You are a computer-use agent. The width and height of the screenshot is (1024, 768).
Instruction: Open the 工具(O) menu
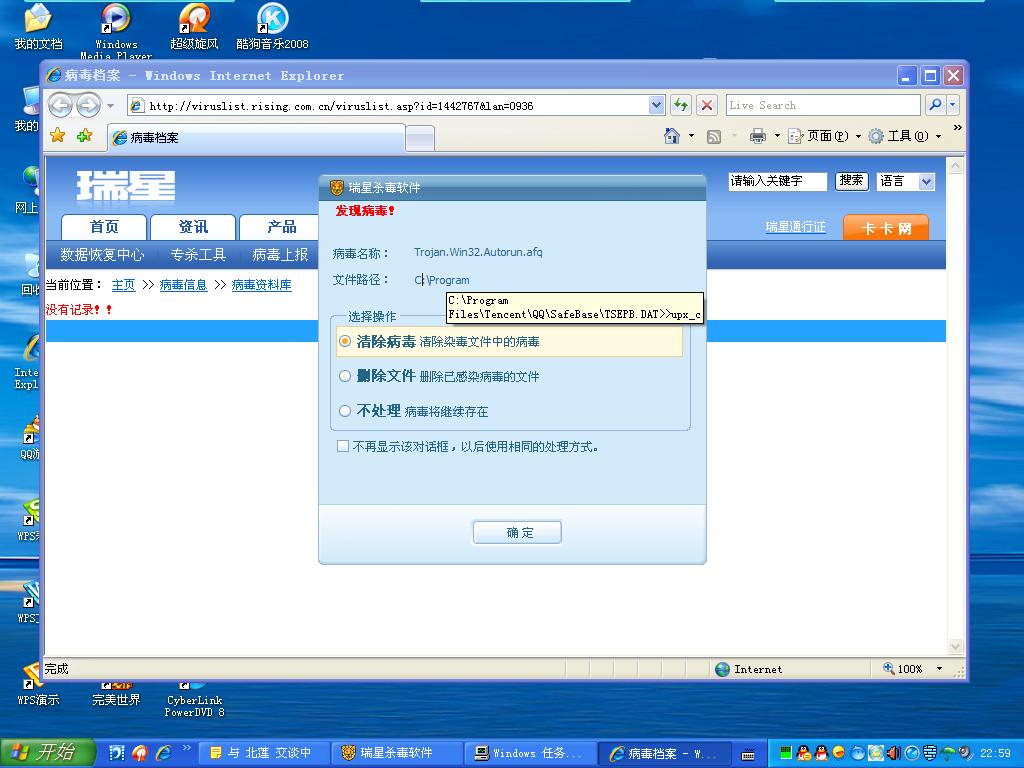(x=904, y=136)
